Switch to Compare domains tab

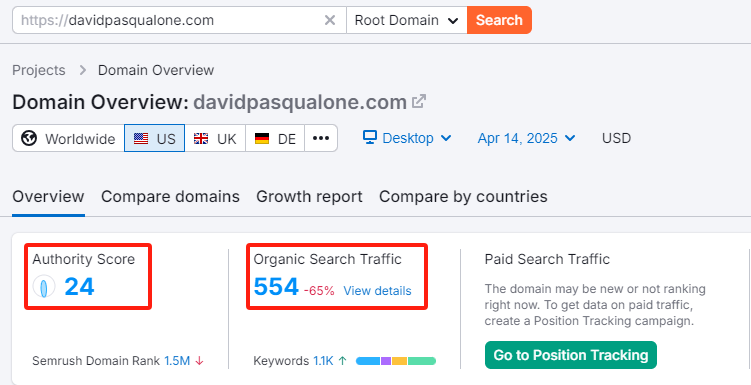coord(171,196)
